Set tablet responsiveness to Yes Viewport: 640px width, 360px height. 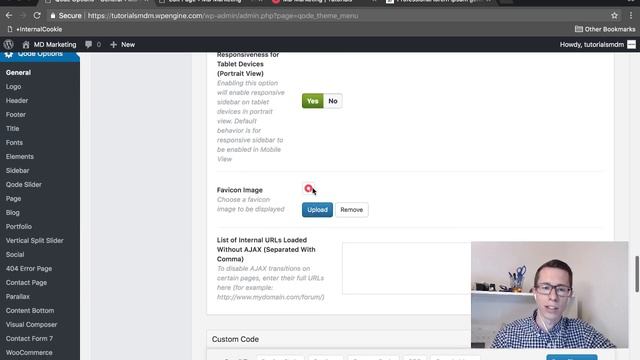click(x=313, y=101)
